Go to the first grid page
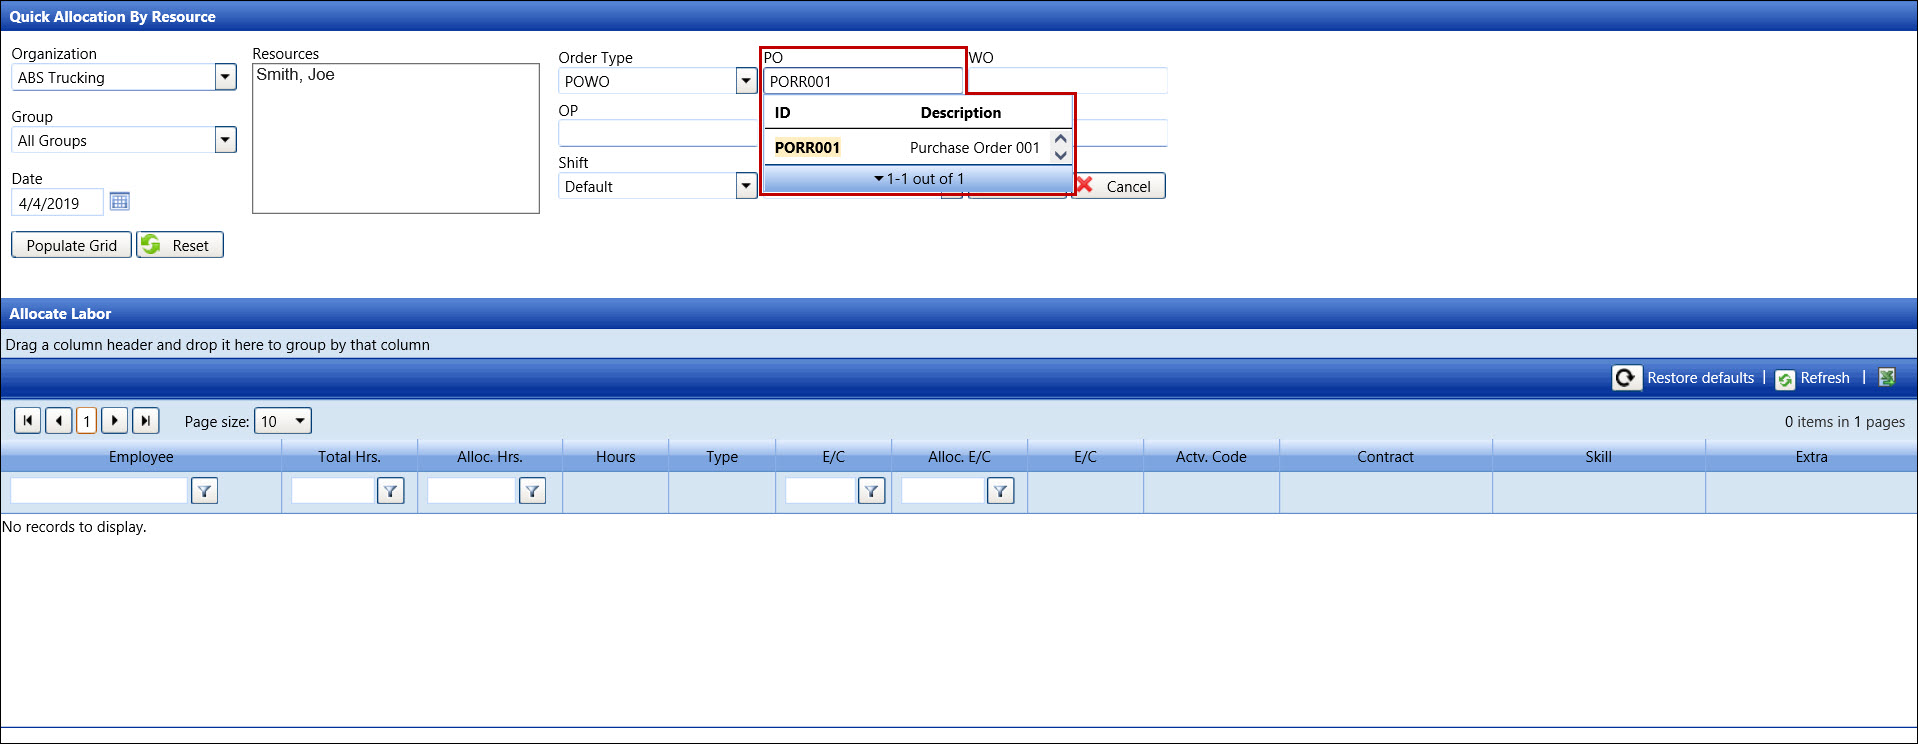 pyautogui.click(x=27, y=421)
